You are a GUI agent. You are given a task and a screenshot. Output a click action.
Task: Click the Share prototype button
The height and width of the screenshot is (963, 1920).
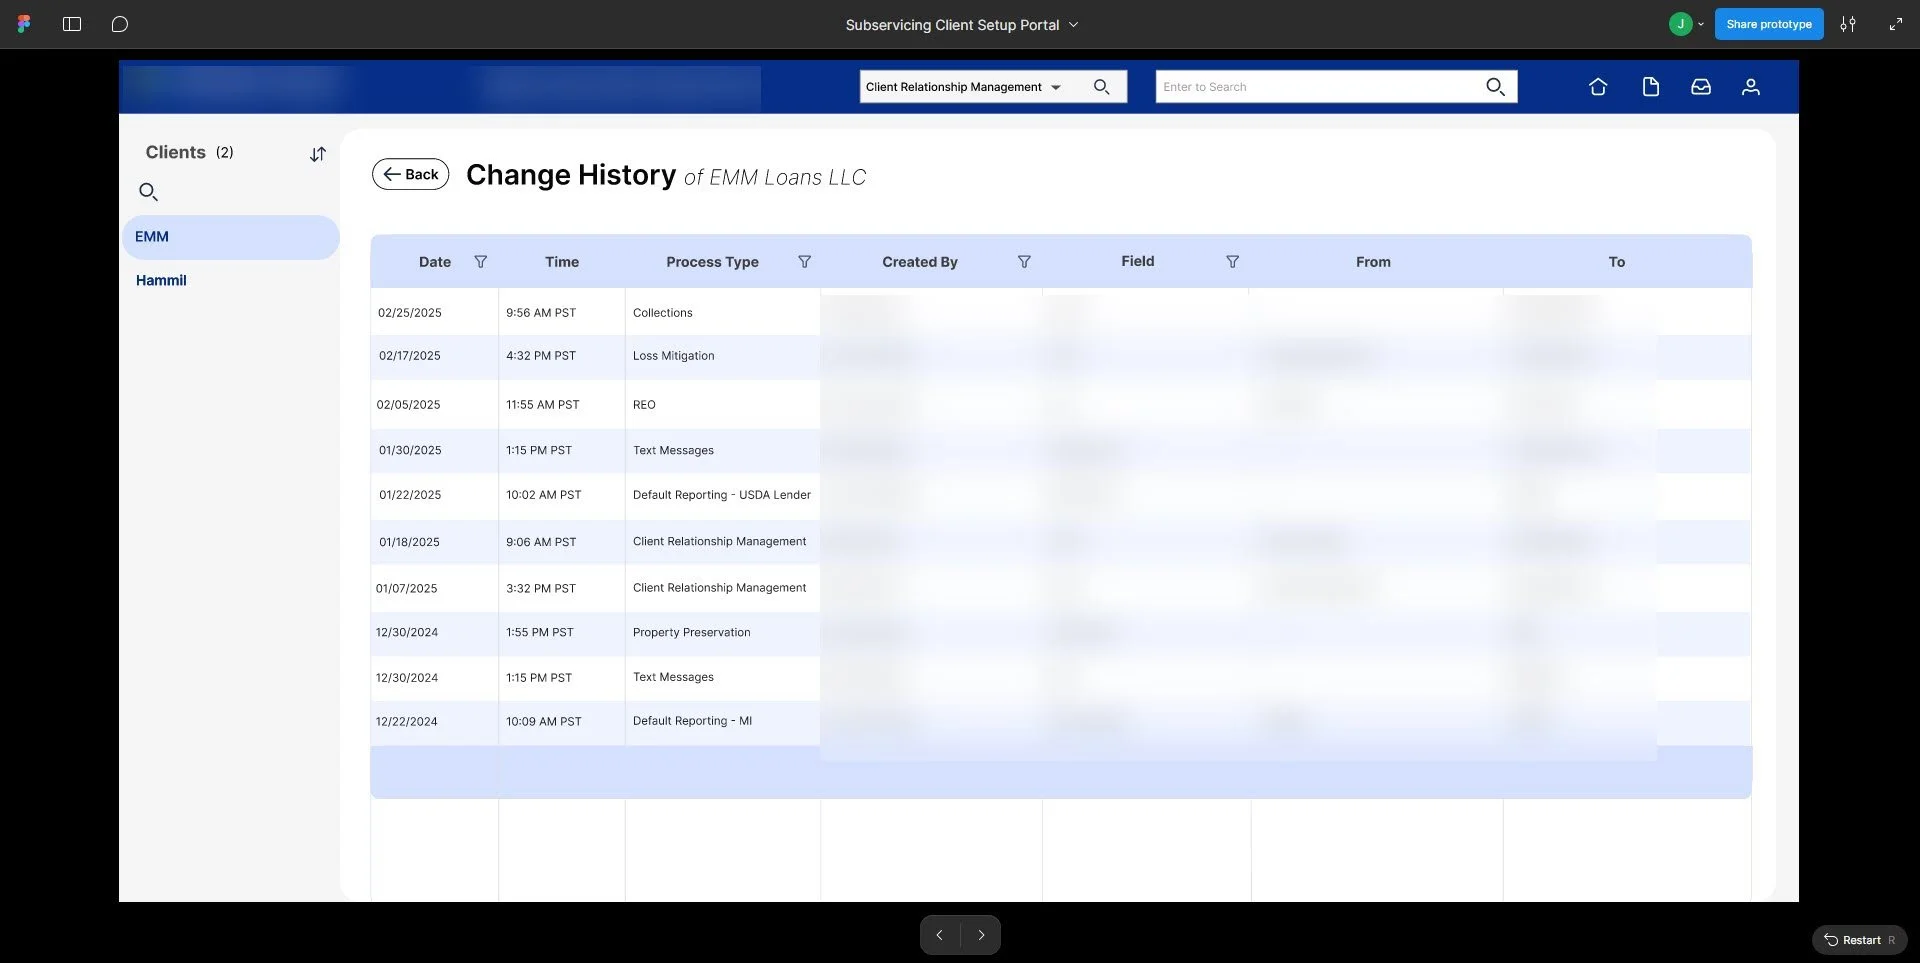pos(1768,24)
